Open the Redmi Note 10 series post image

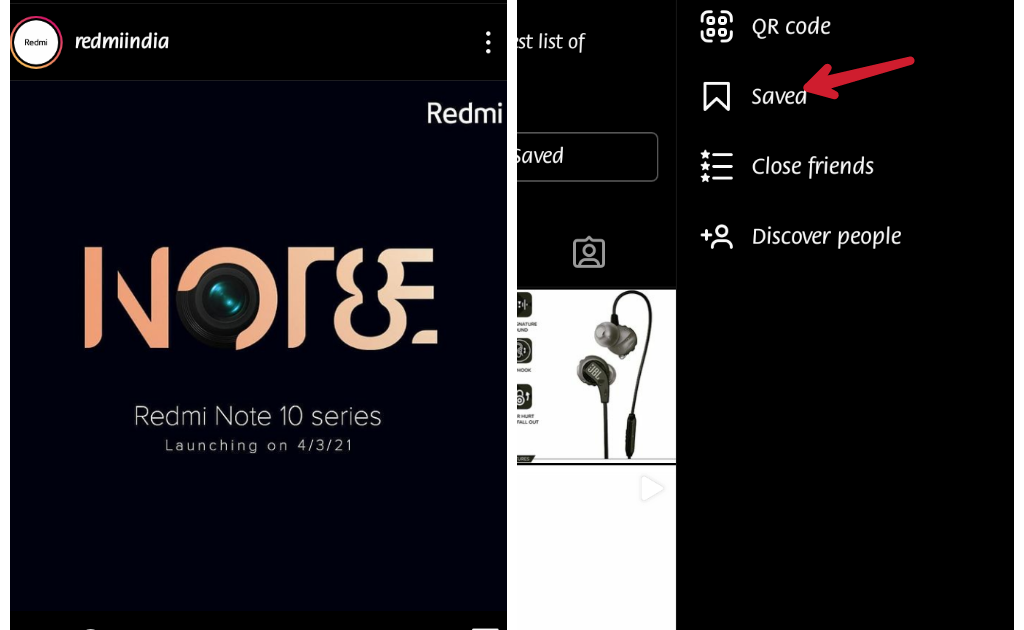[259, 346]
